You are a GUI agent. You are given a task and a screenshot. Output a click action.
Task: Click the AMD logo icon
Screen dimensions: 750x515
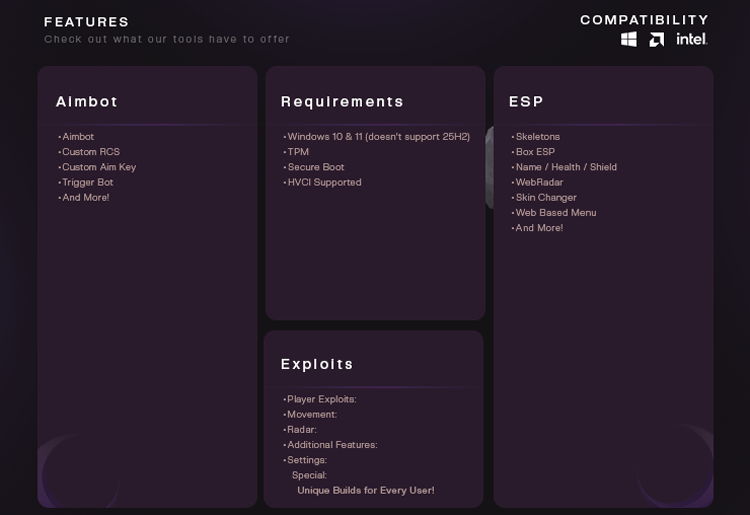(x=656, y=40)
